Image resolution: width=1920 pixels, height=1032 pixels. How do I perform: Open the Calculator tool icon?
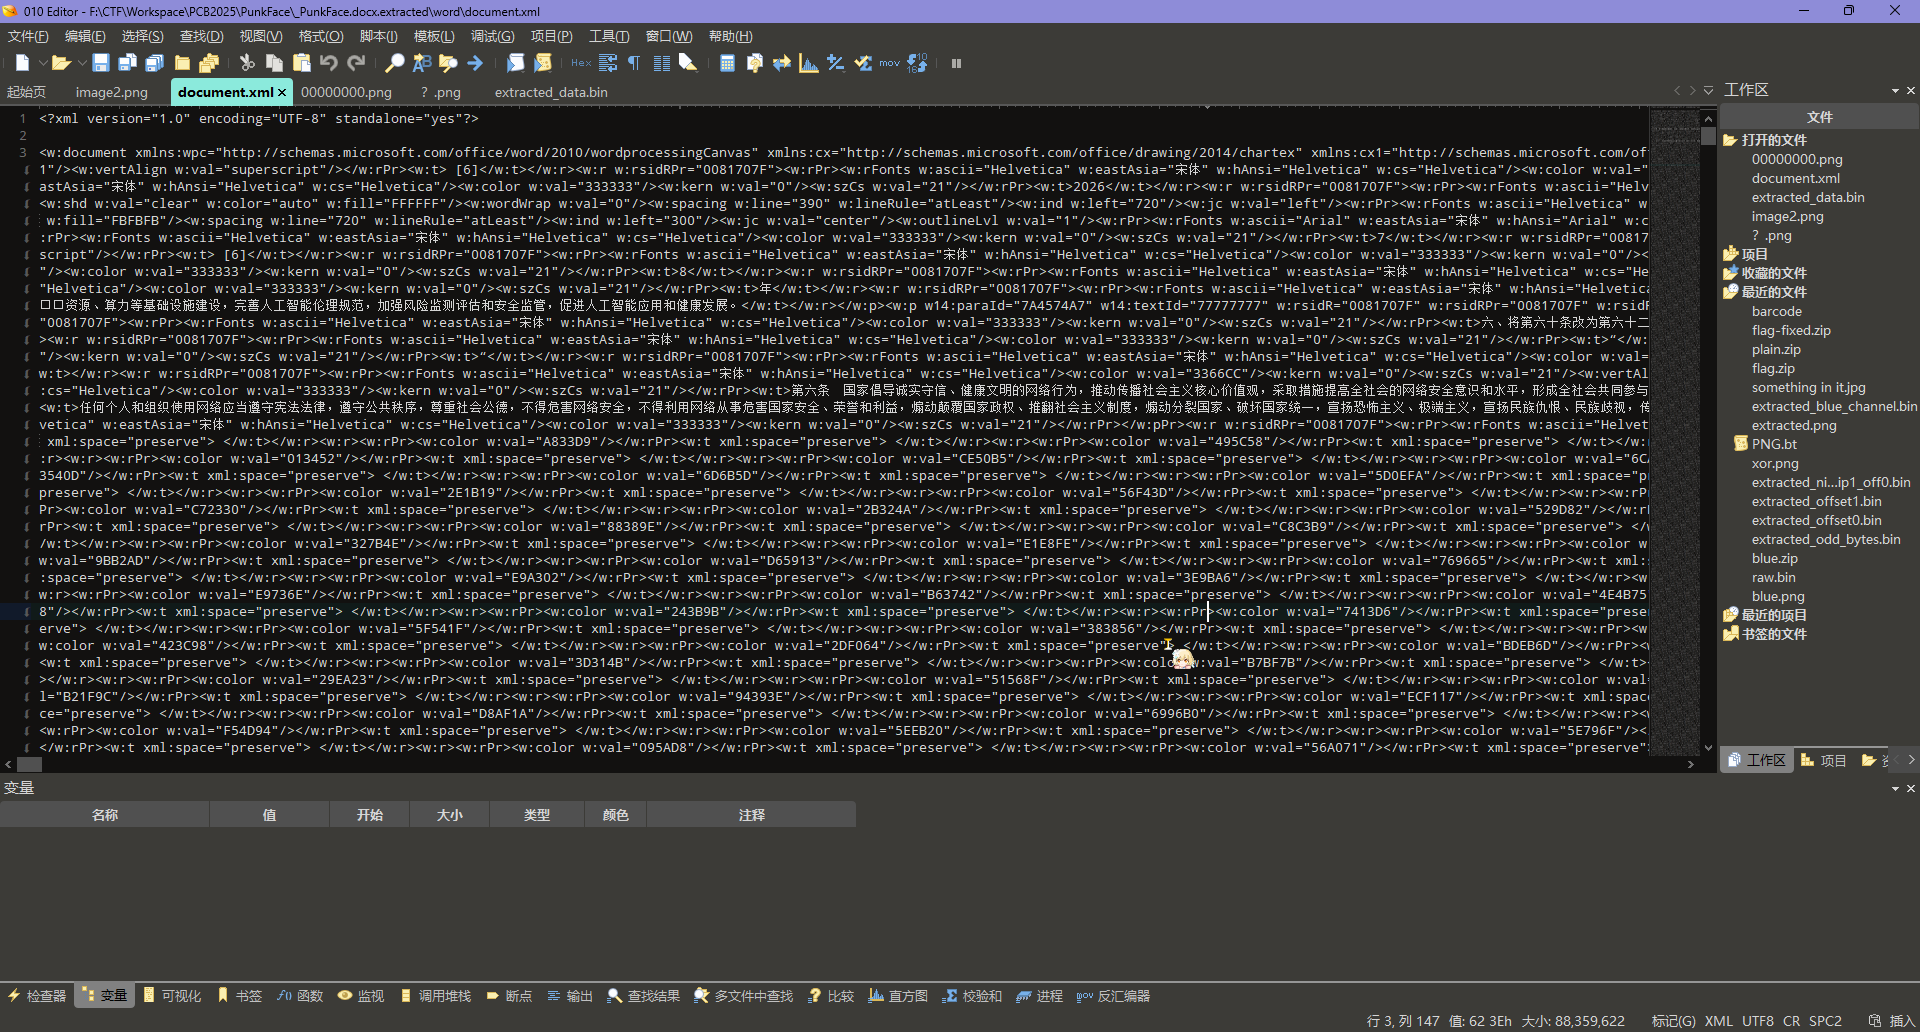point(727,63)
